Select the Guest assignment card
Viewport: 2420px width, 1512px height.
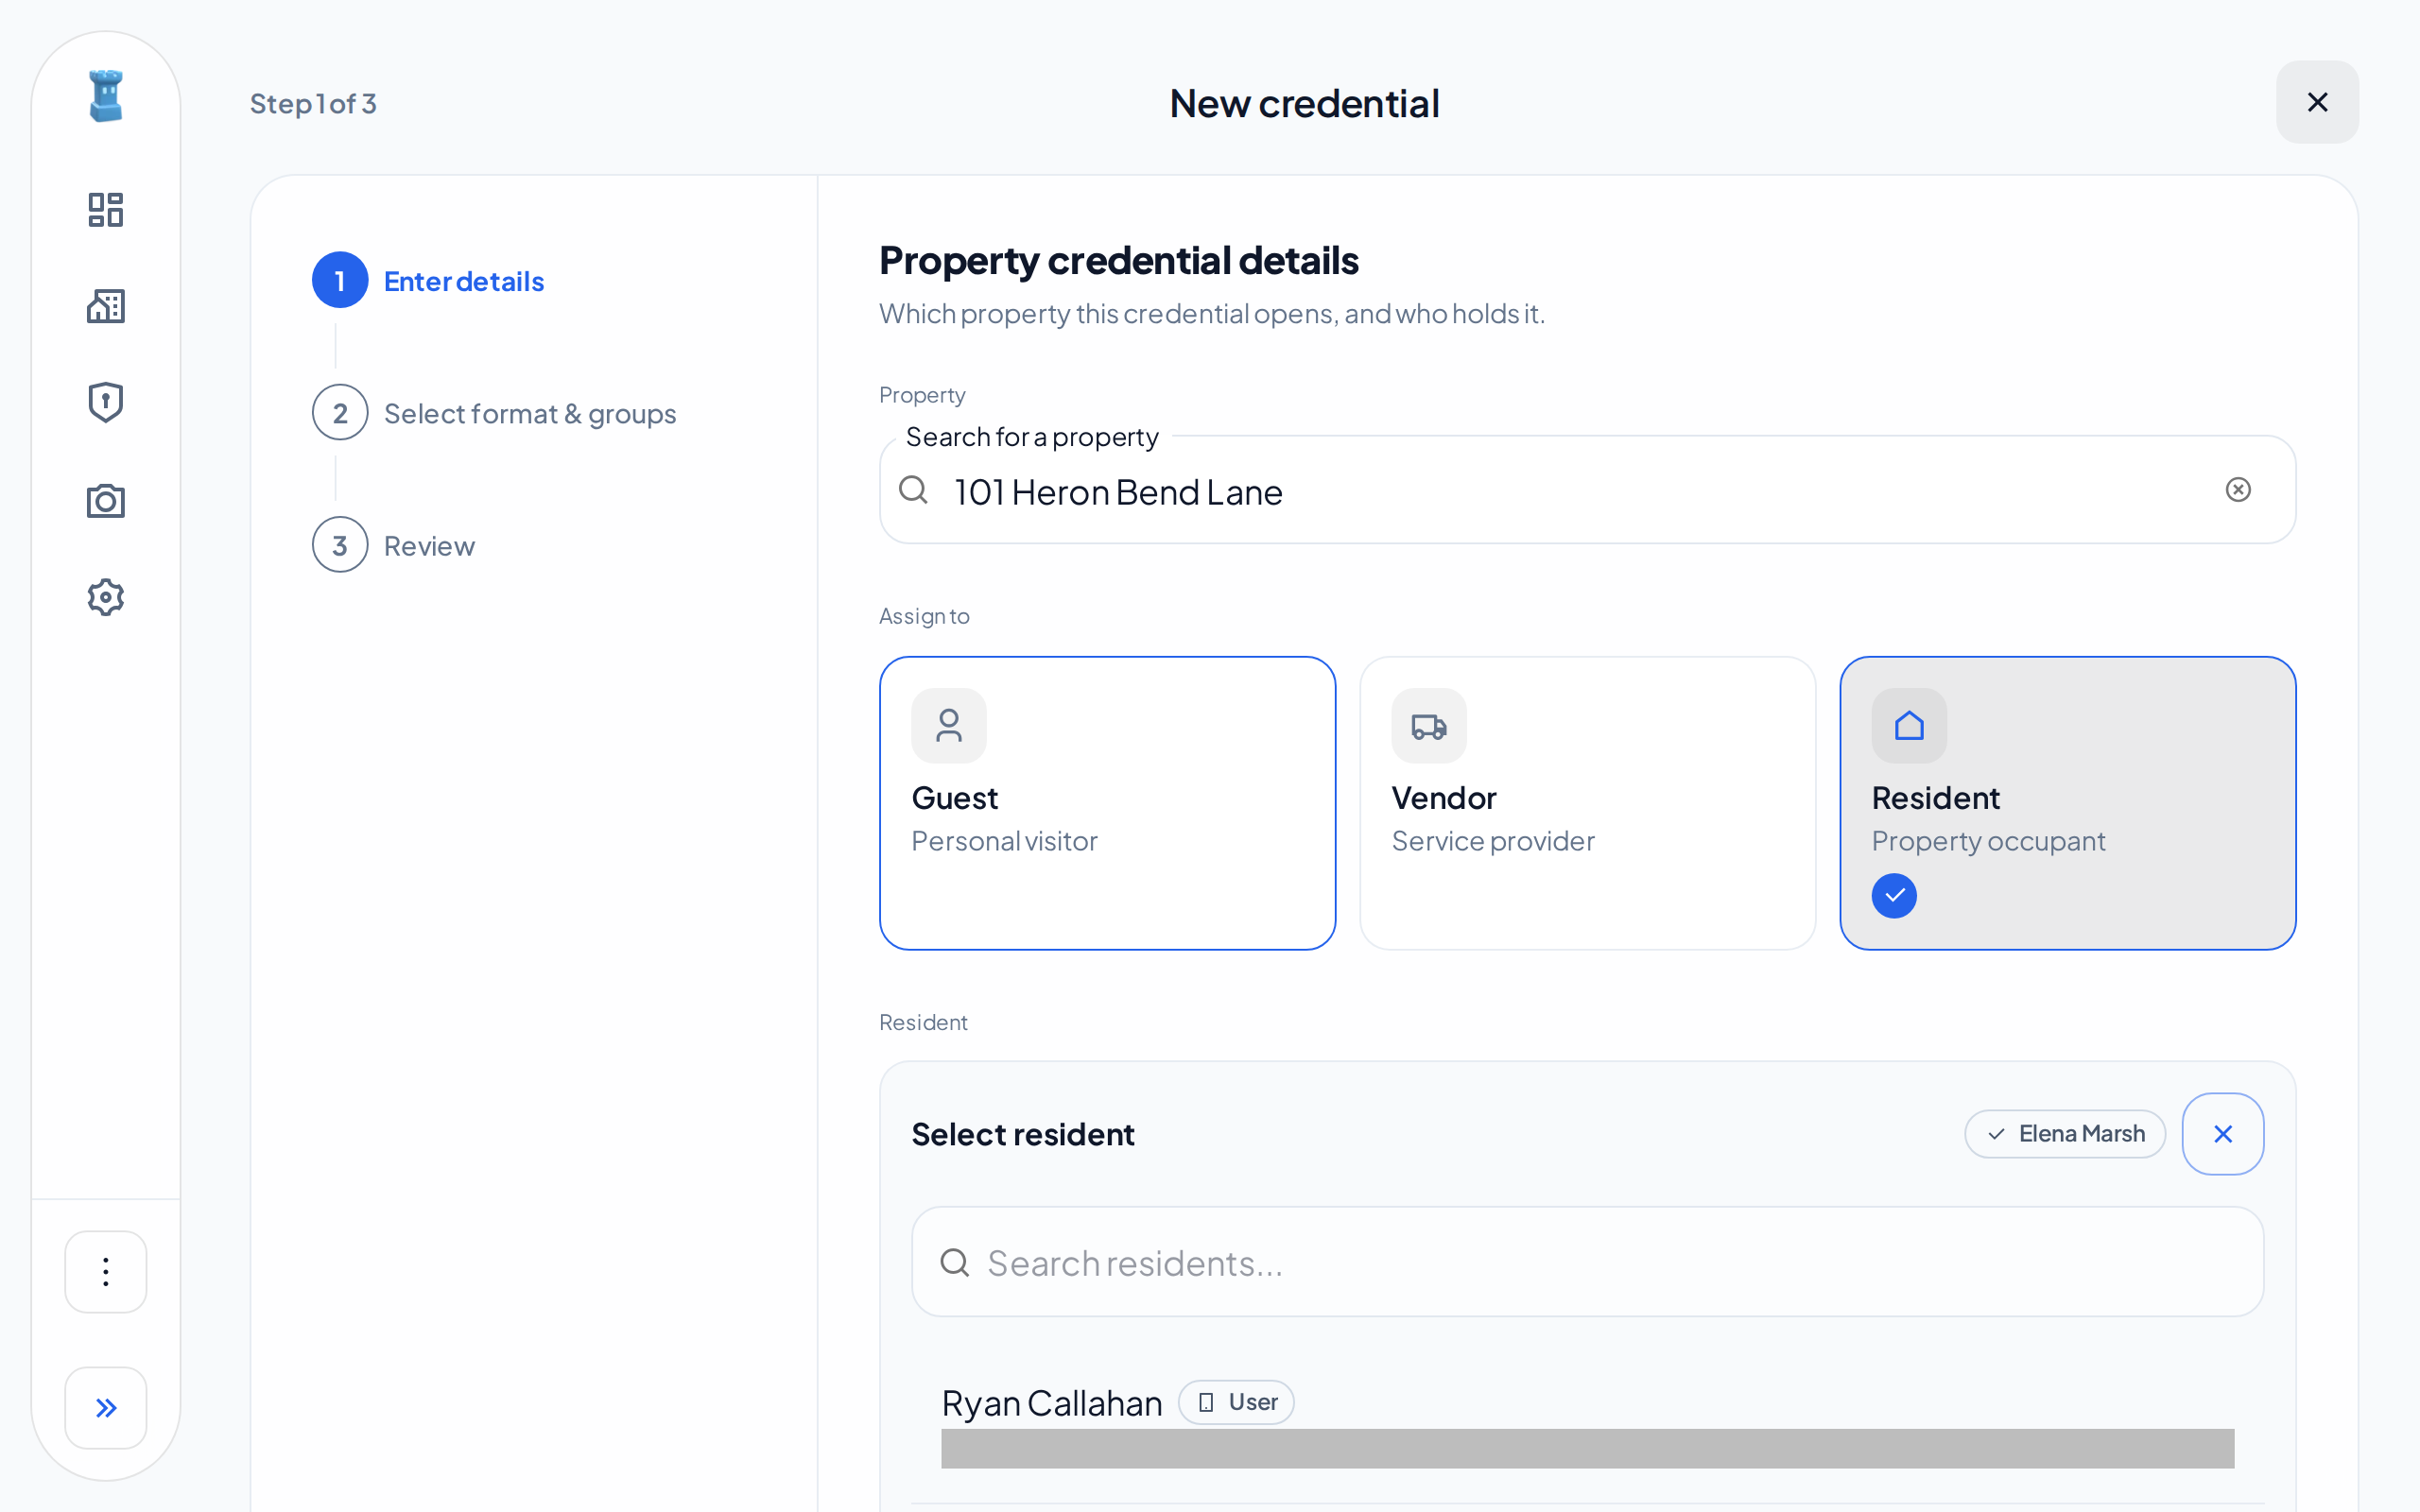coord(1107,803)
